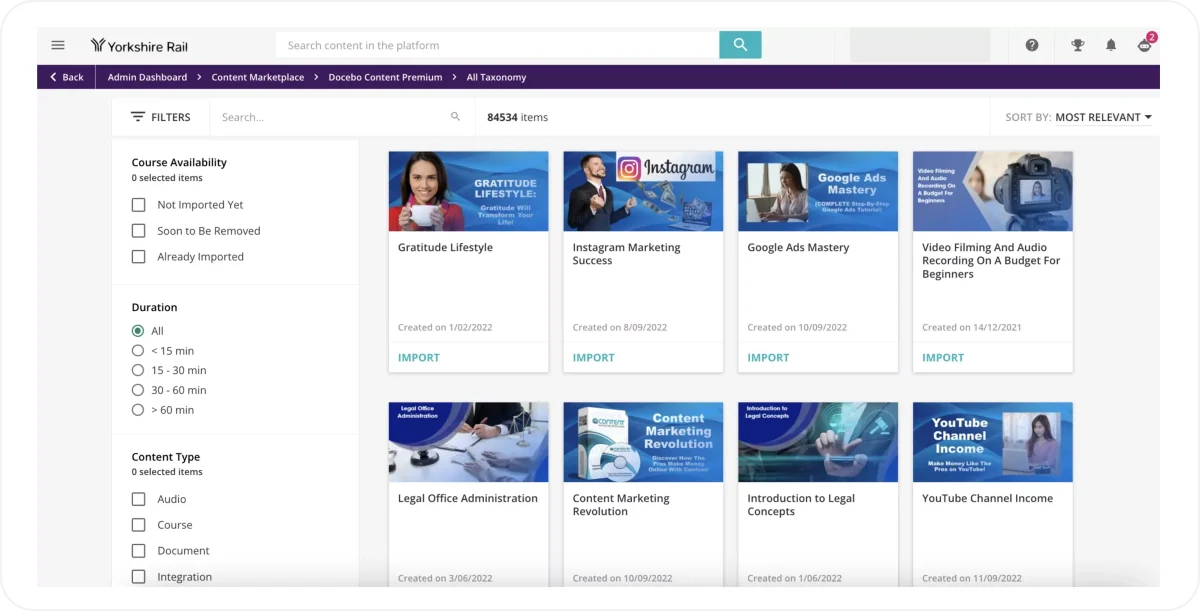
Task: Click the YouTube Channel Income title
Action: [x=987, y=498]
